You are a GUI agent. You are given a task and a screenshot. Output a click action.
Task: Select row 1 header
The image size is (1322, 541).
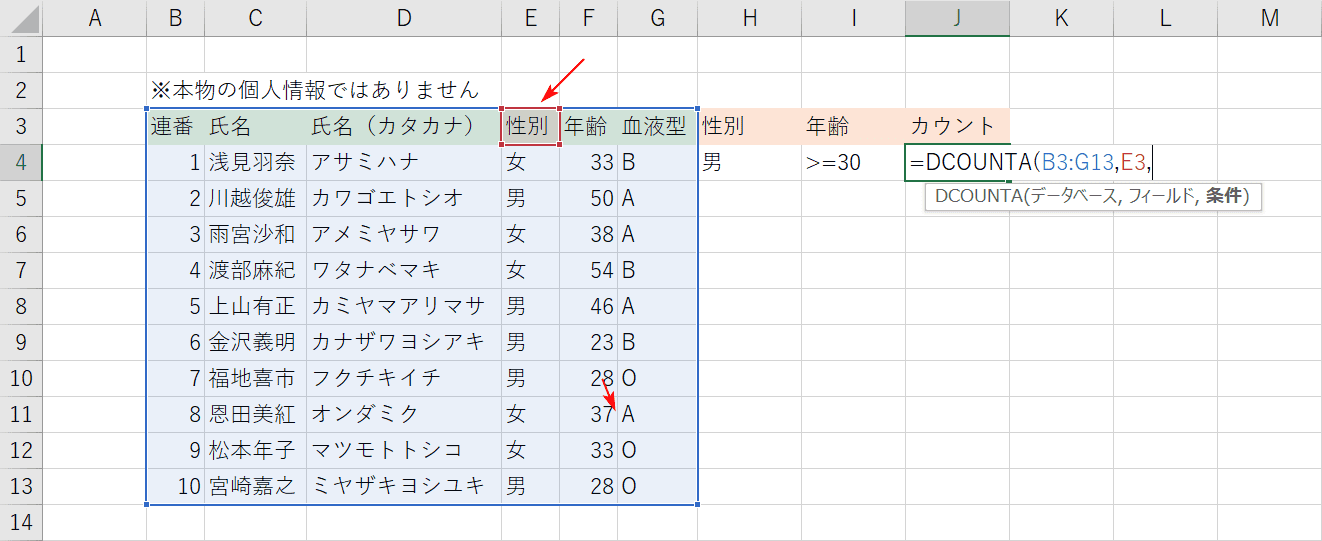click(21, 54)
